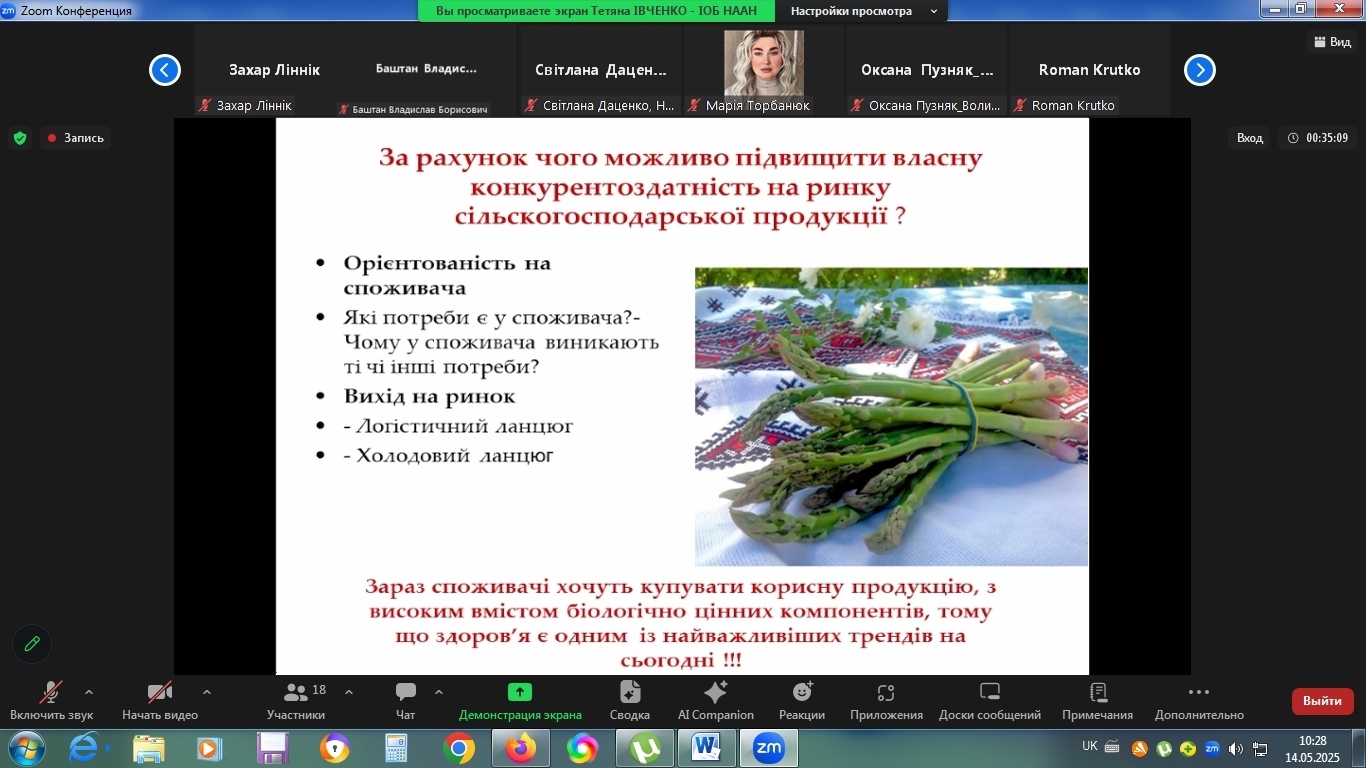Open File Explorer folder in taskbar
Viewport: 1366px width, 768px height.
149,748
